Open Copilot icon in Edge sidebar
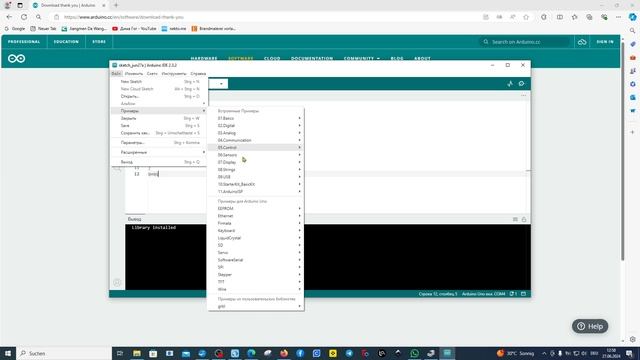The image size is (640, 360). coord(633,17)
